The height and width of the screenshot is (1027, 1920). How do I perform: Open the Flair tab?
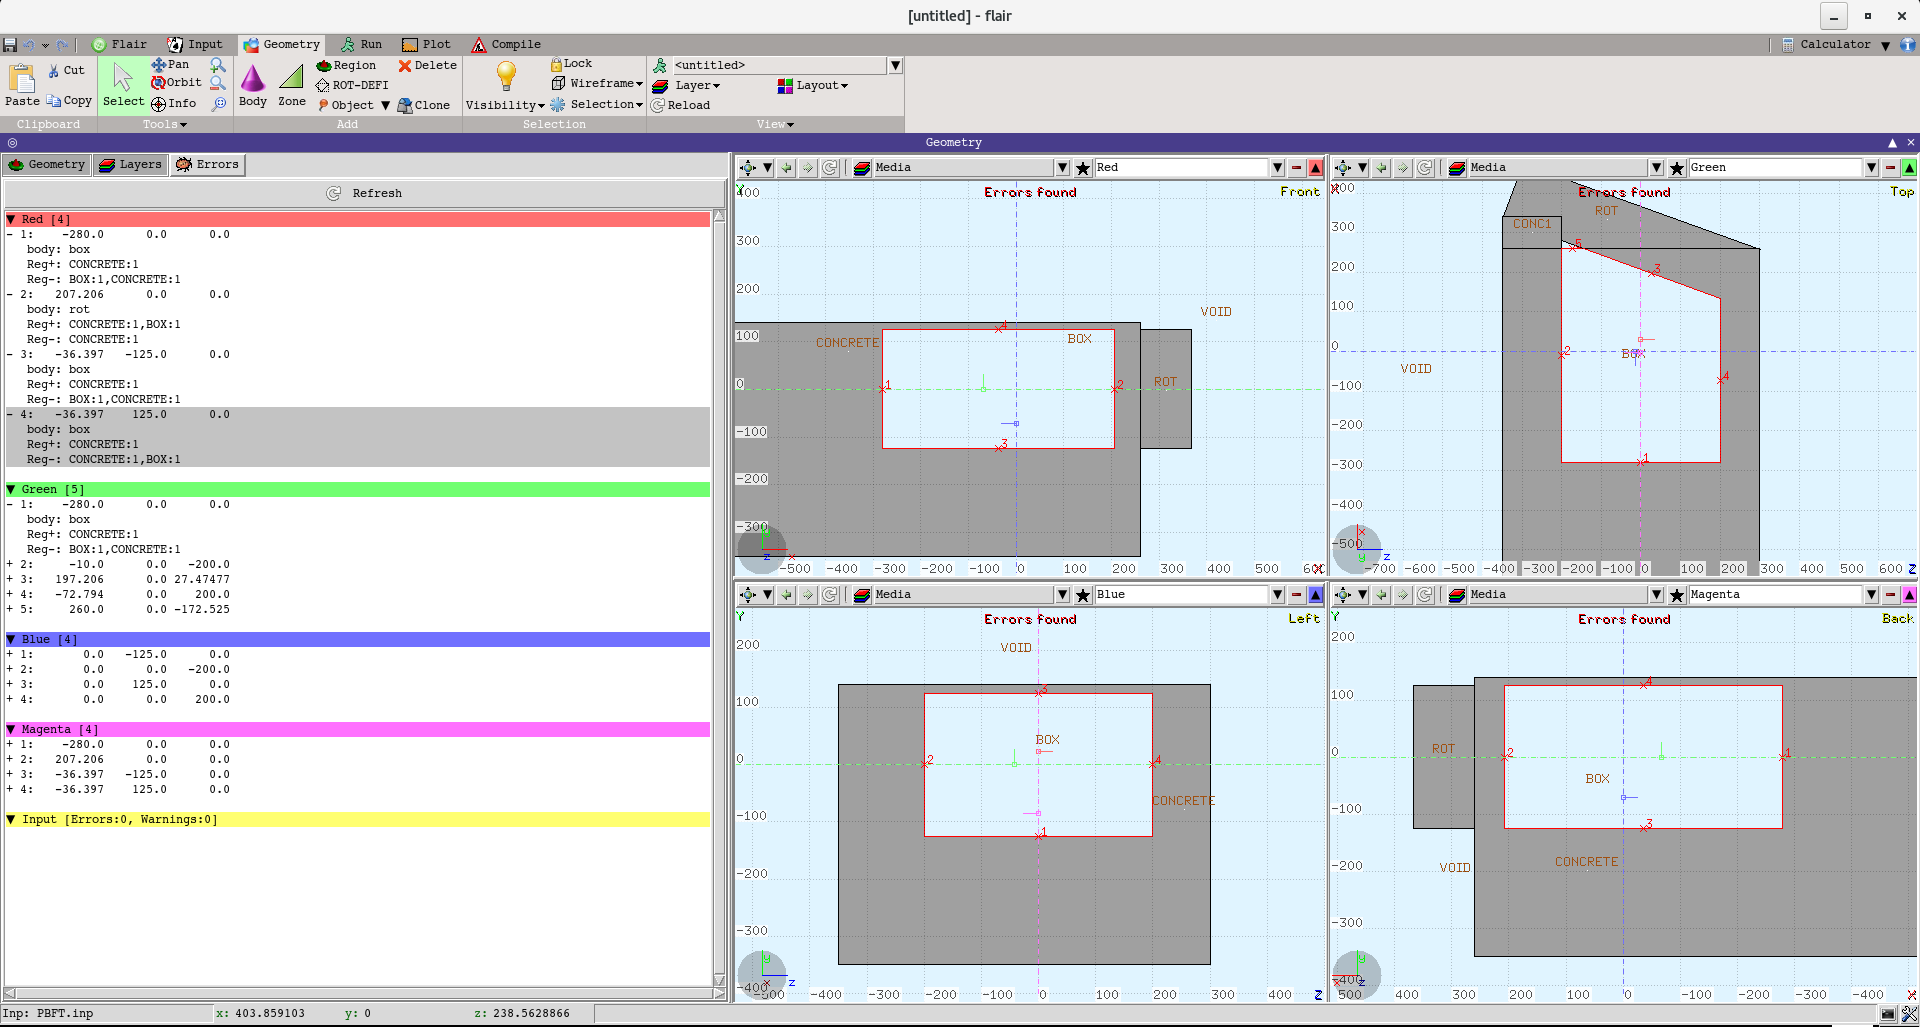(120, 45)
